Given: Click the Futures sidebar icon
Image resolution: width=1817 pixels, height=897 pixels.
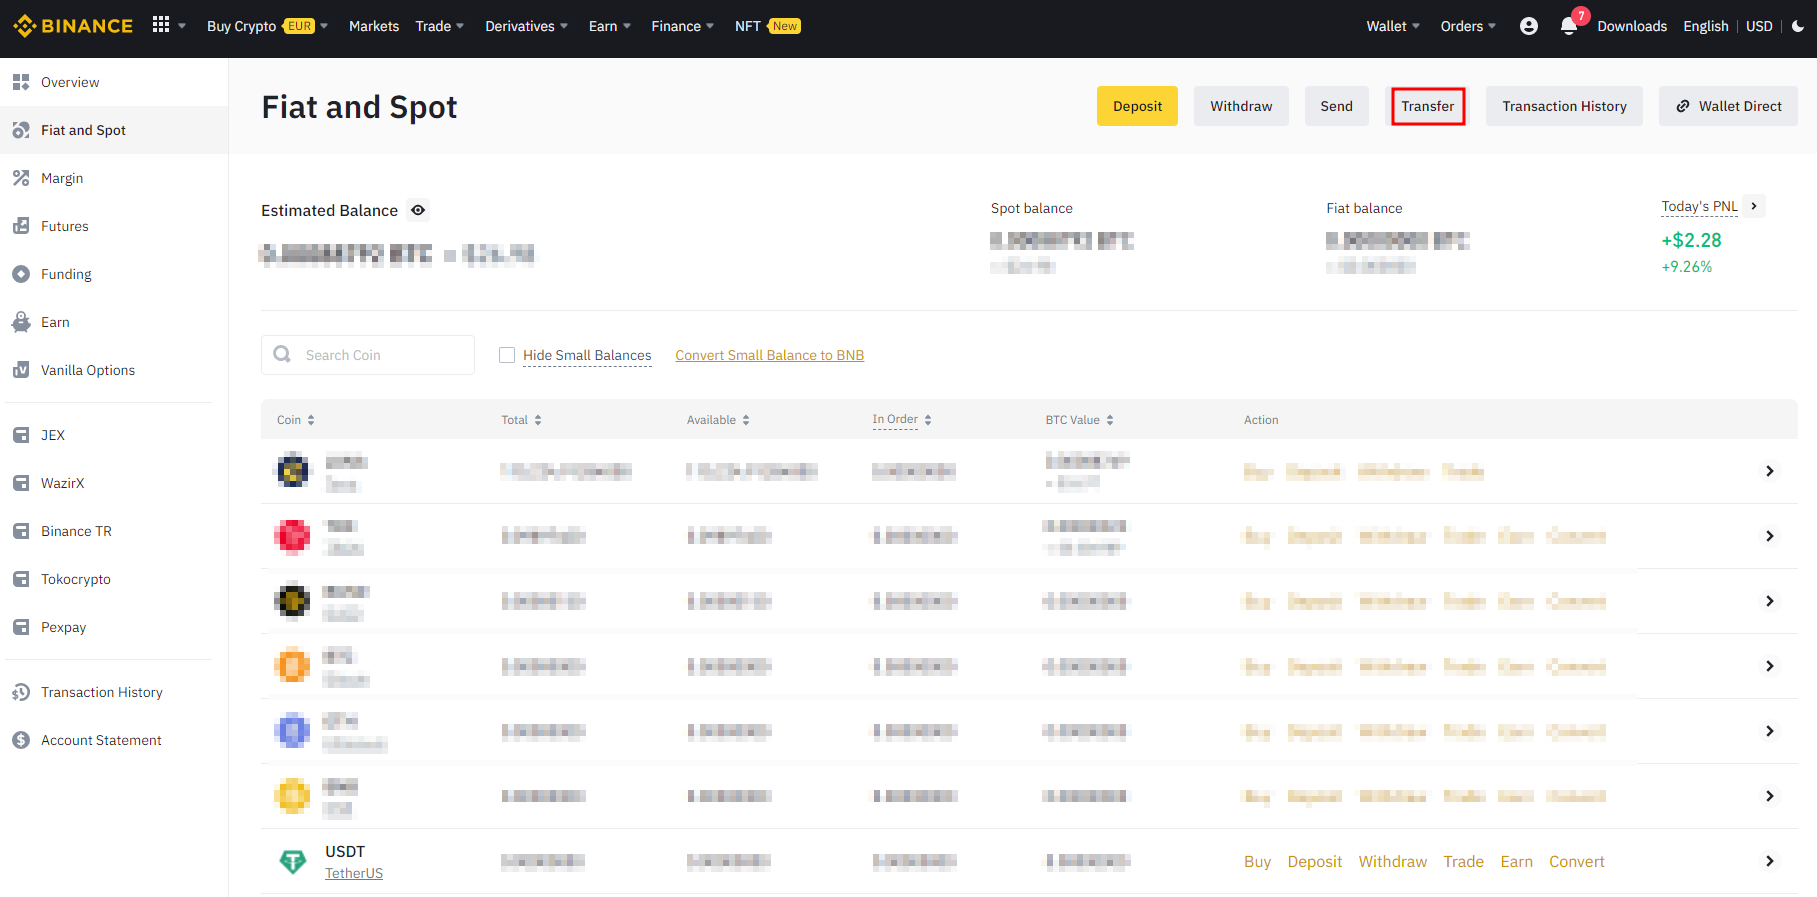Looking at the screenshot, I should pos(21,226).
